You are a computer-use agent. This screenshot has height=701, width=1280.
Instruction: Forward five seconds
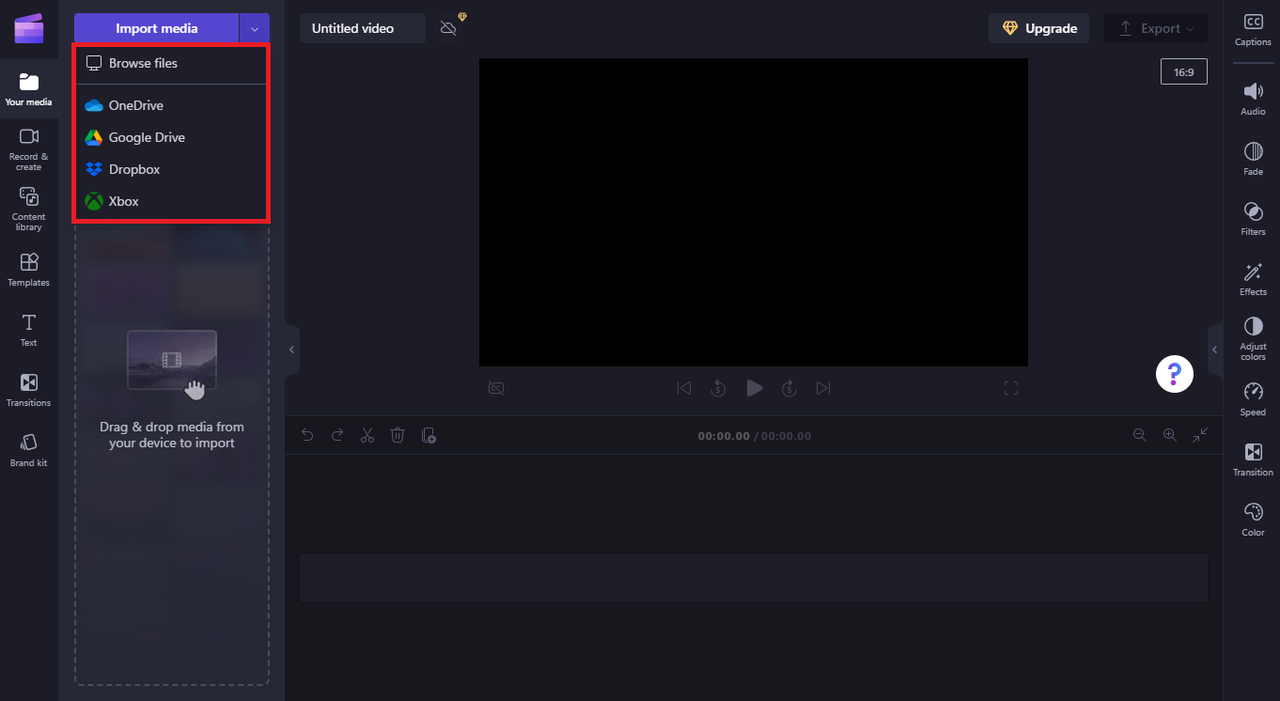tap(789, 388)
